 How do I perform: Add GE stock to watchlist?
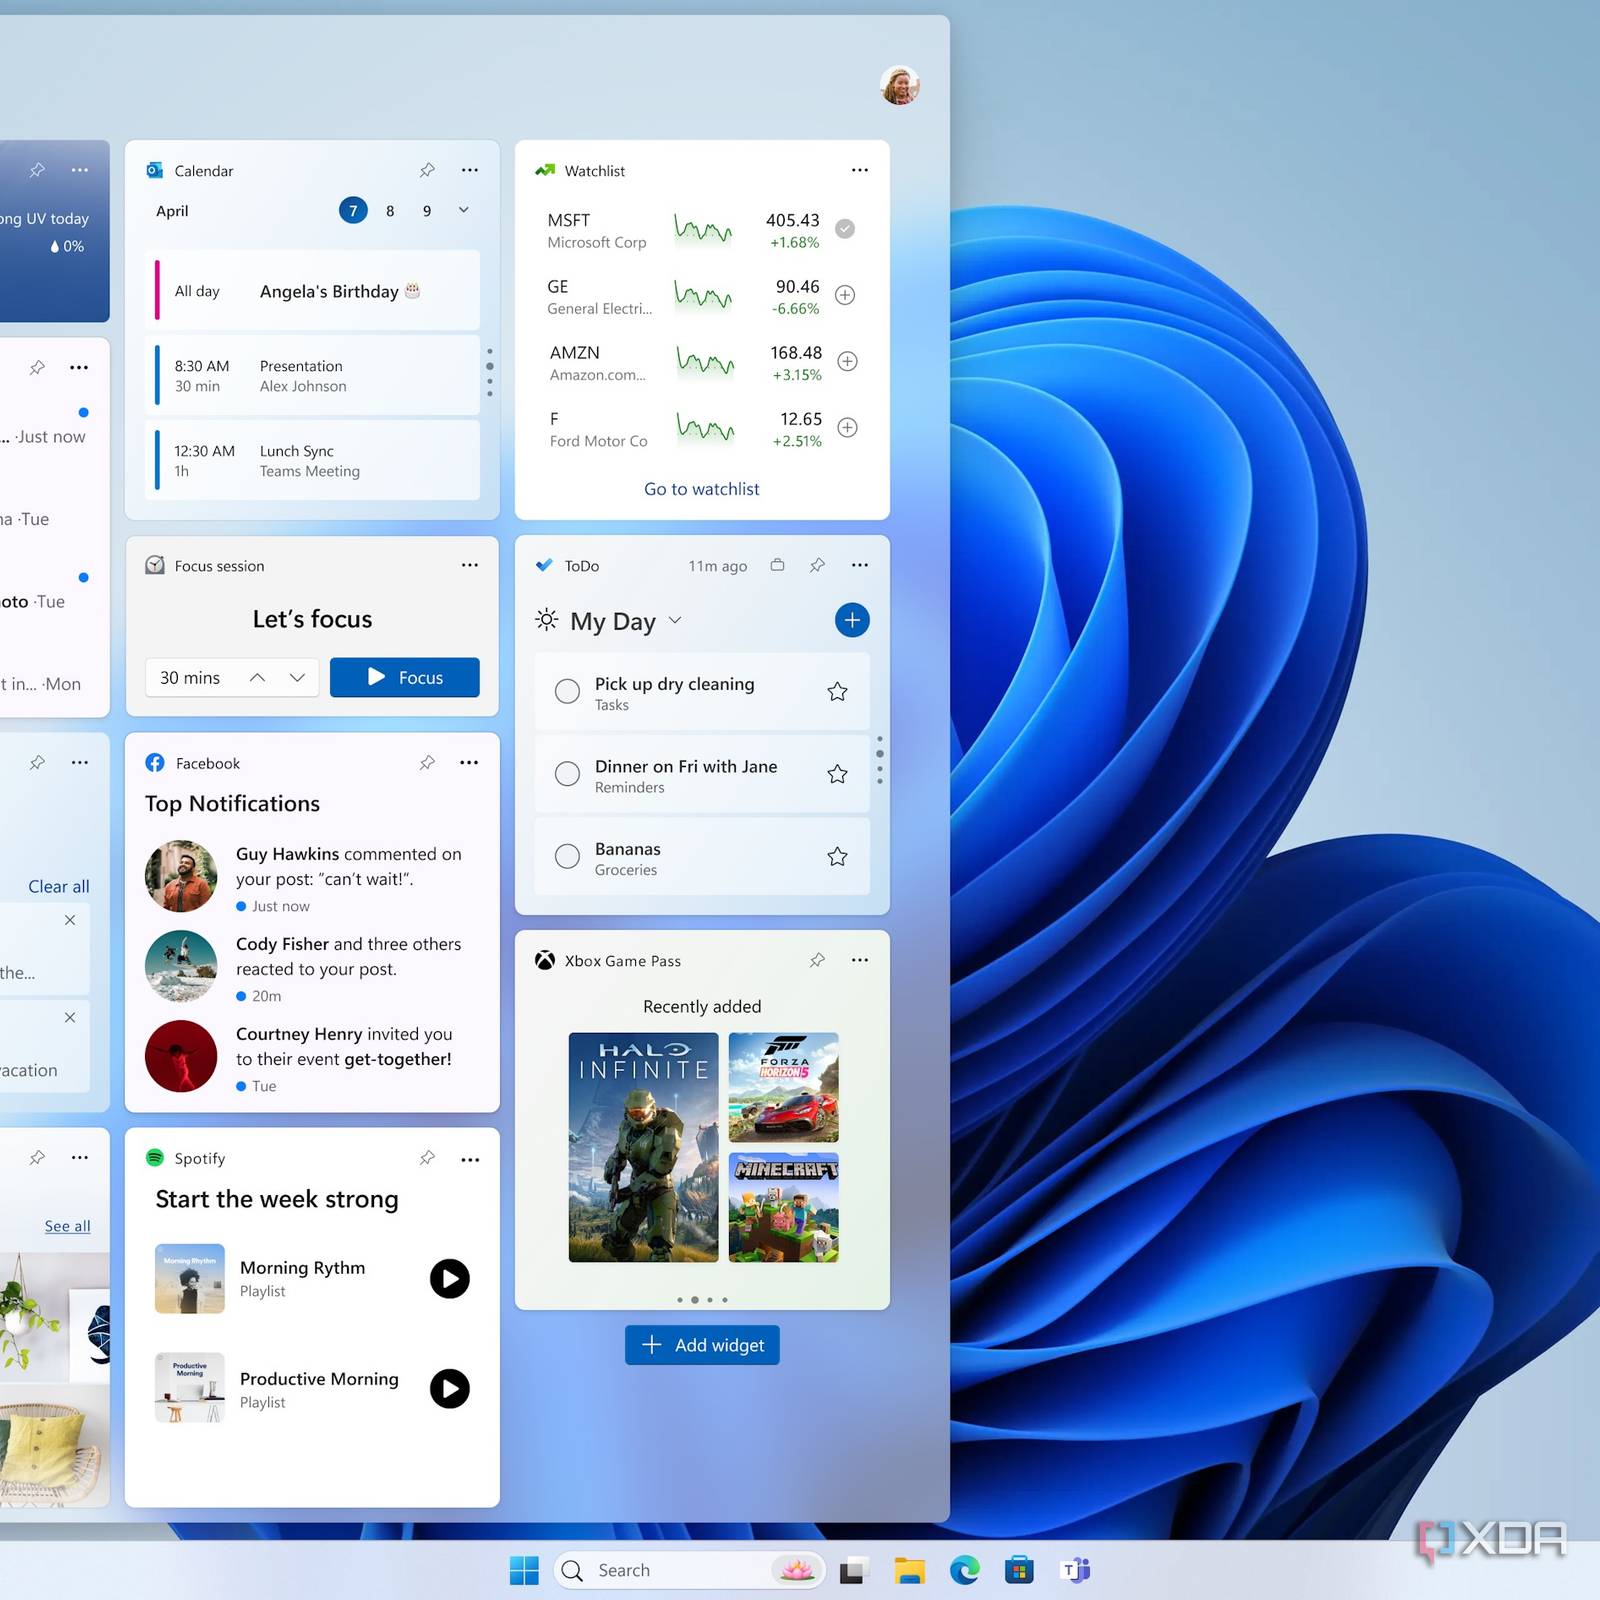point(845,295)
